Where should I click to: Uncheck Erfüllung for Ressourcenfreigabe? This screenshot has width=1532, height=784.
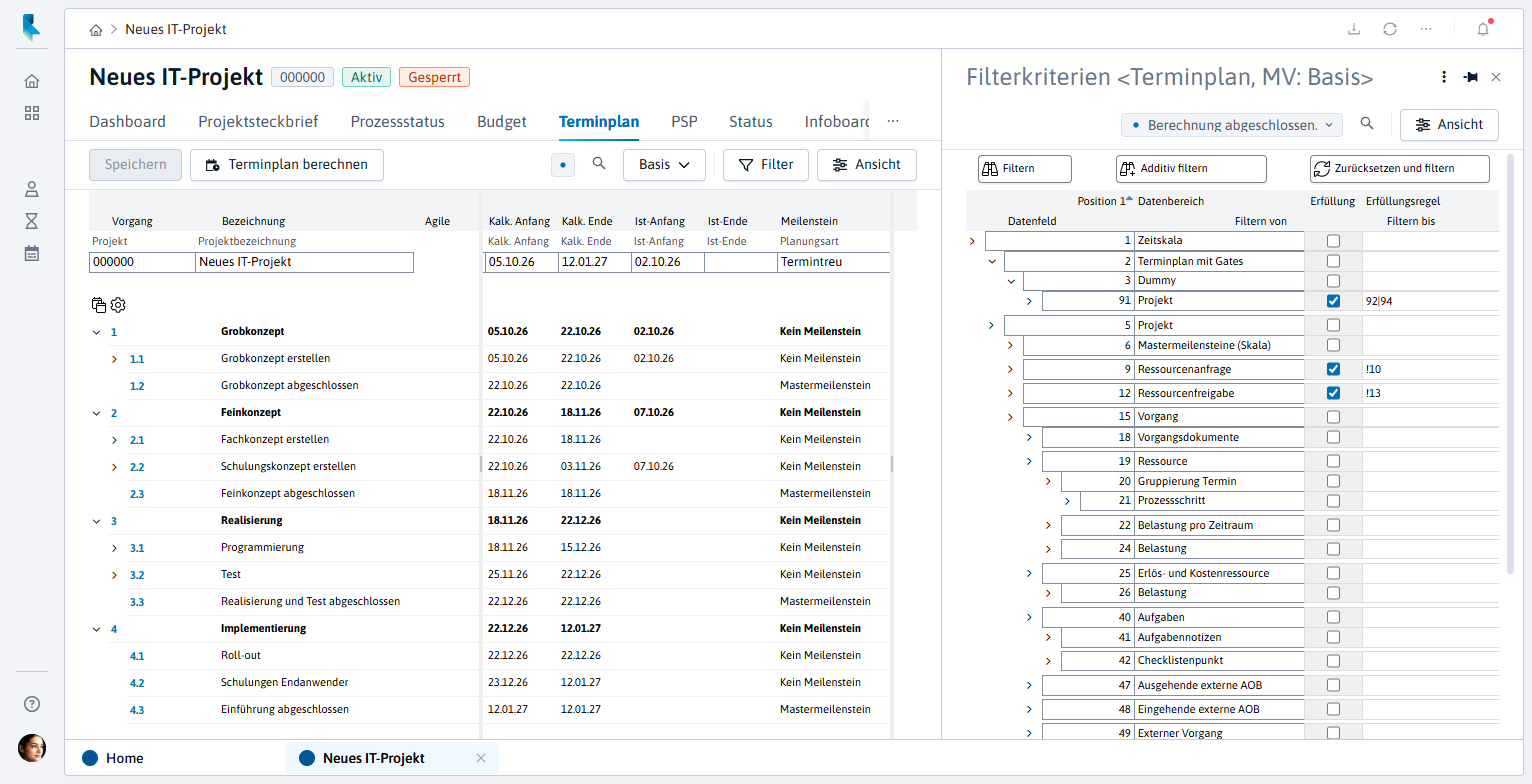click(1333, 393)
